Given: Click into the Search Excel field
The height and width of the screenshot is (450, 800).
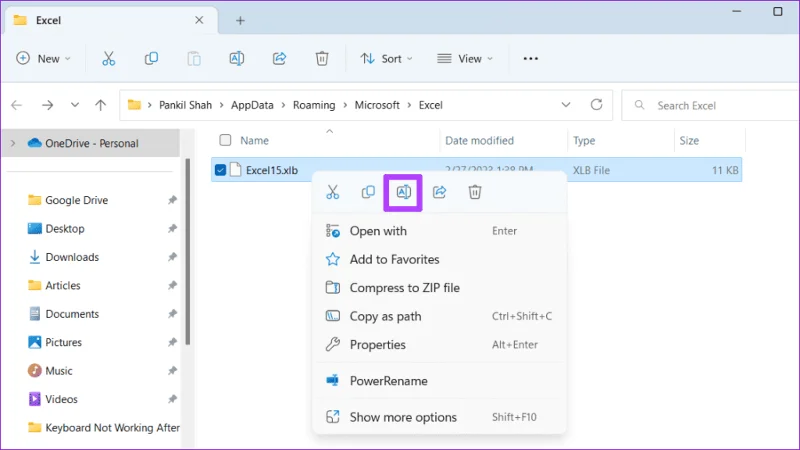Looking at the screenshot, I should tap(710, 106).
